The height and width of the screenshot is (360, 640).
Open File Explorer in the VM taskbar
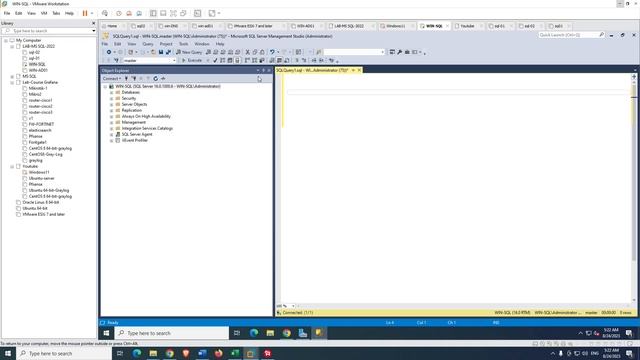coord(270,333)
